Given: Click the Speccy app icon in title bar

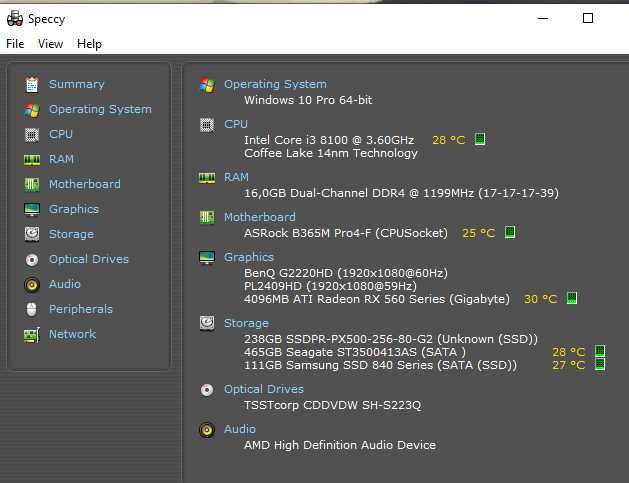Looking at the screenshot, I should [15, 18].
